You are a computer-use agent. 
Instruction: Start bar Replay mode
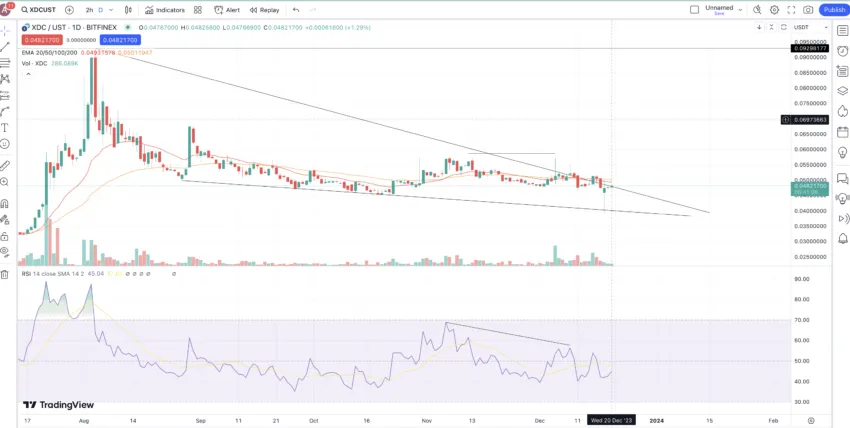pyautogui.click(x=265, y=10)
